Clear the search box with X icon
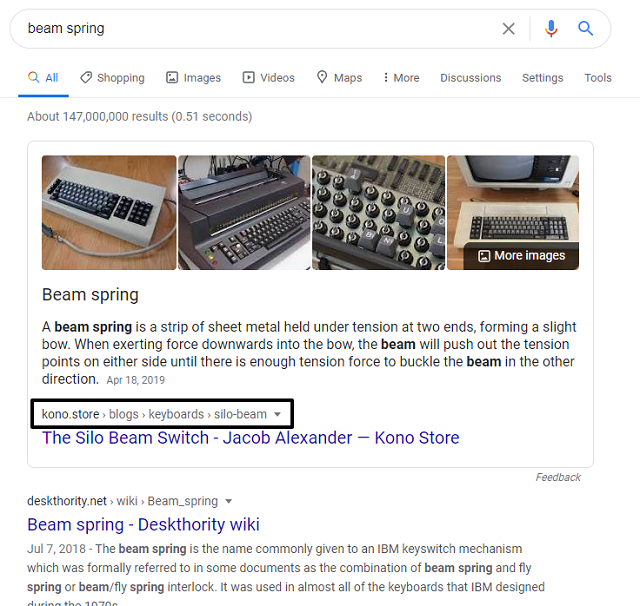This screenshot has height=606, width=640. click(x=508, y=29)
